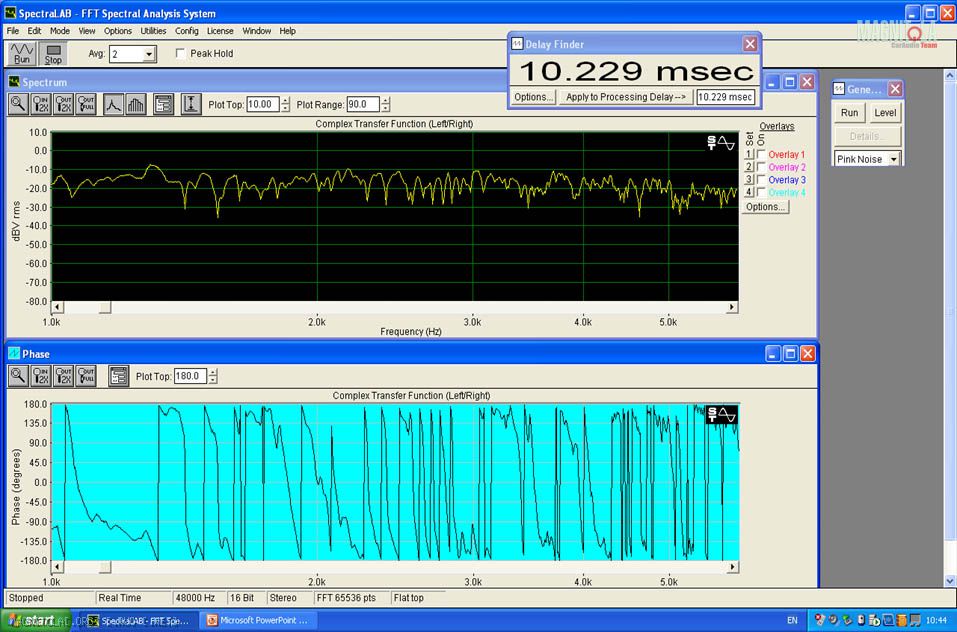Click the Spectrum window title icon

point(13,82)
